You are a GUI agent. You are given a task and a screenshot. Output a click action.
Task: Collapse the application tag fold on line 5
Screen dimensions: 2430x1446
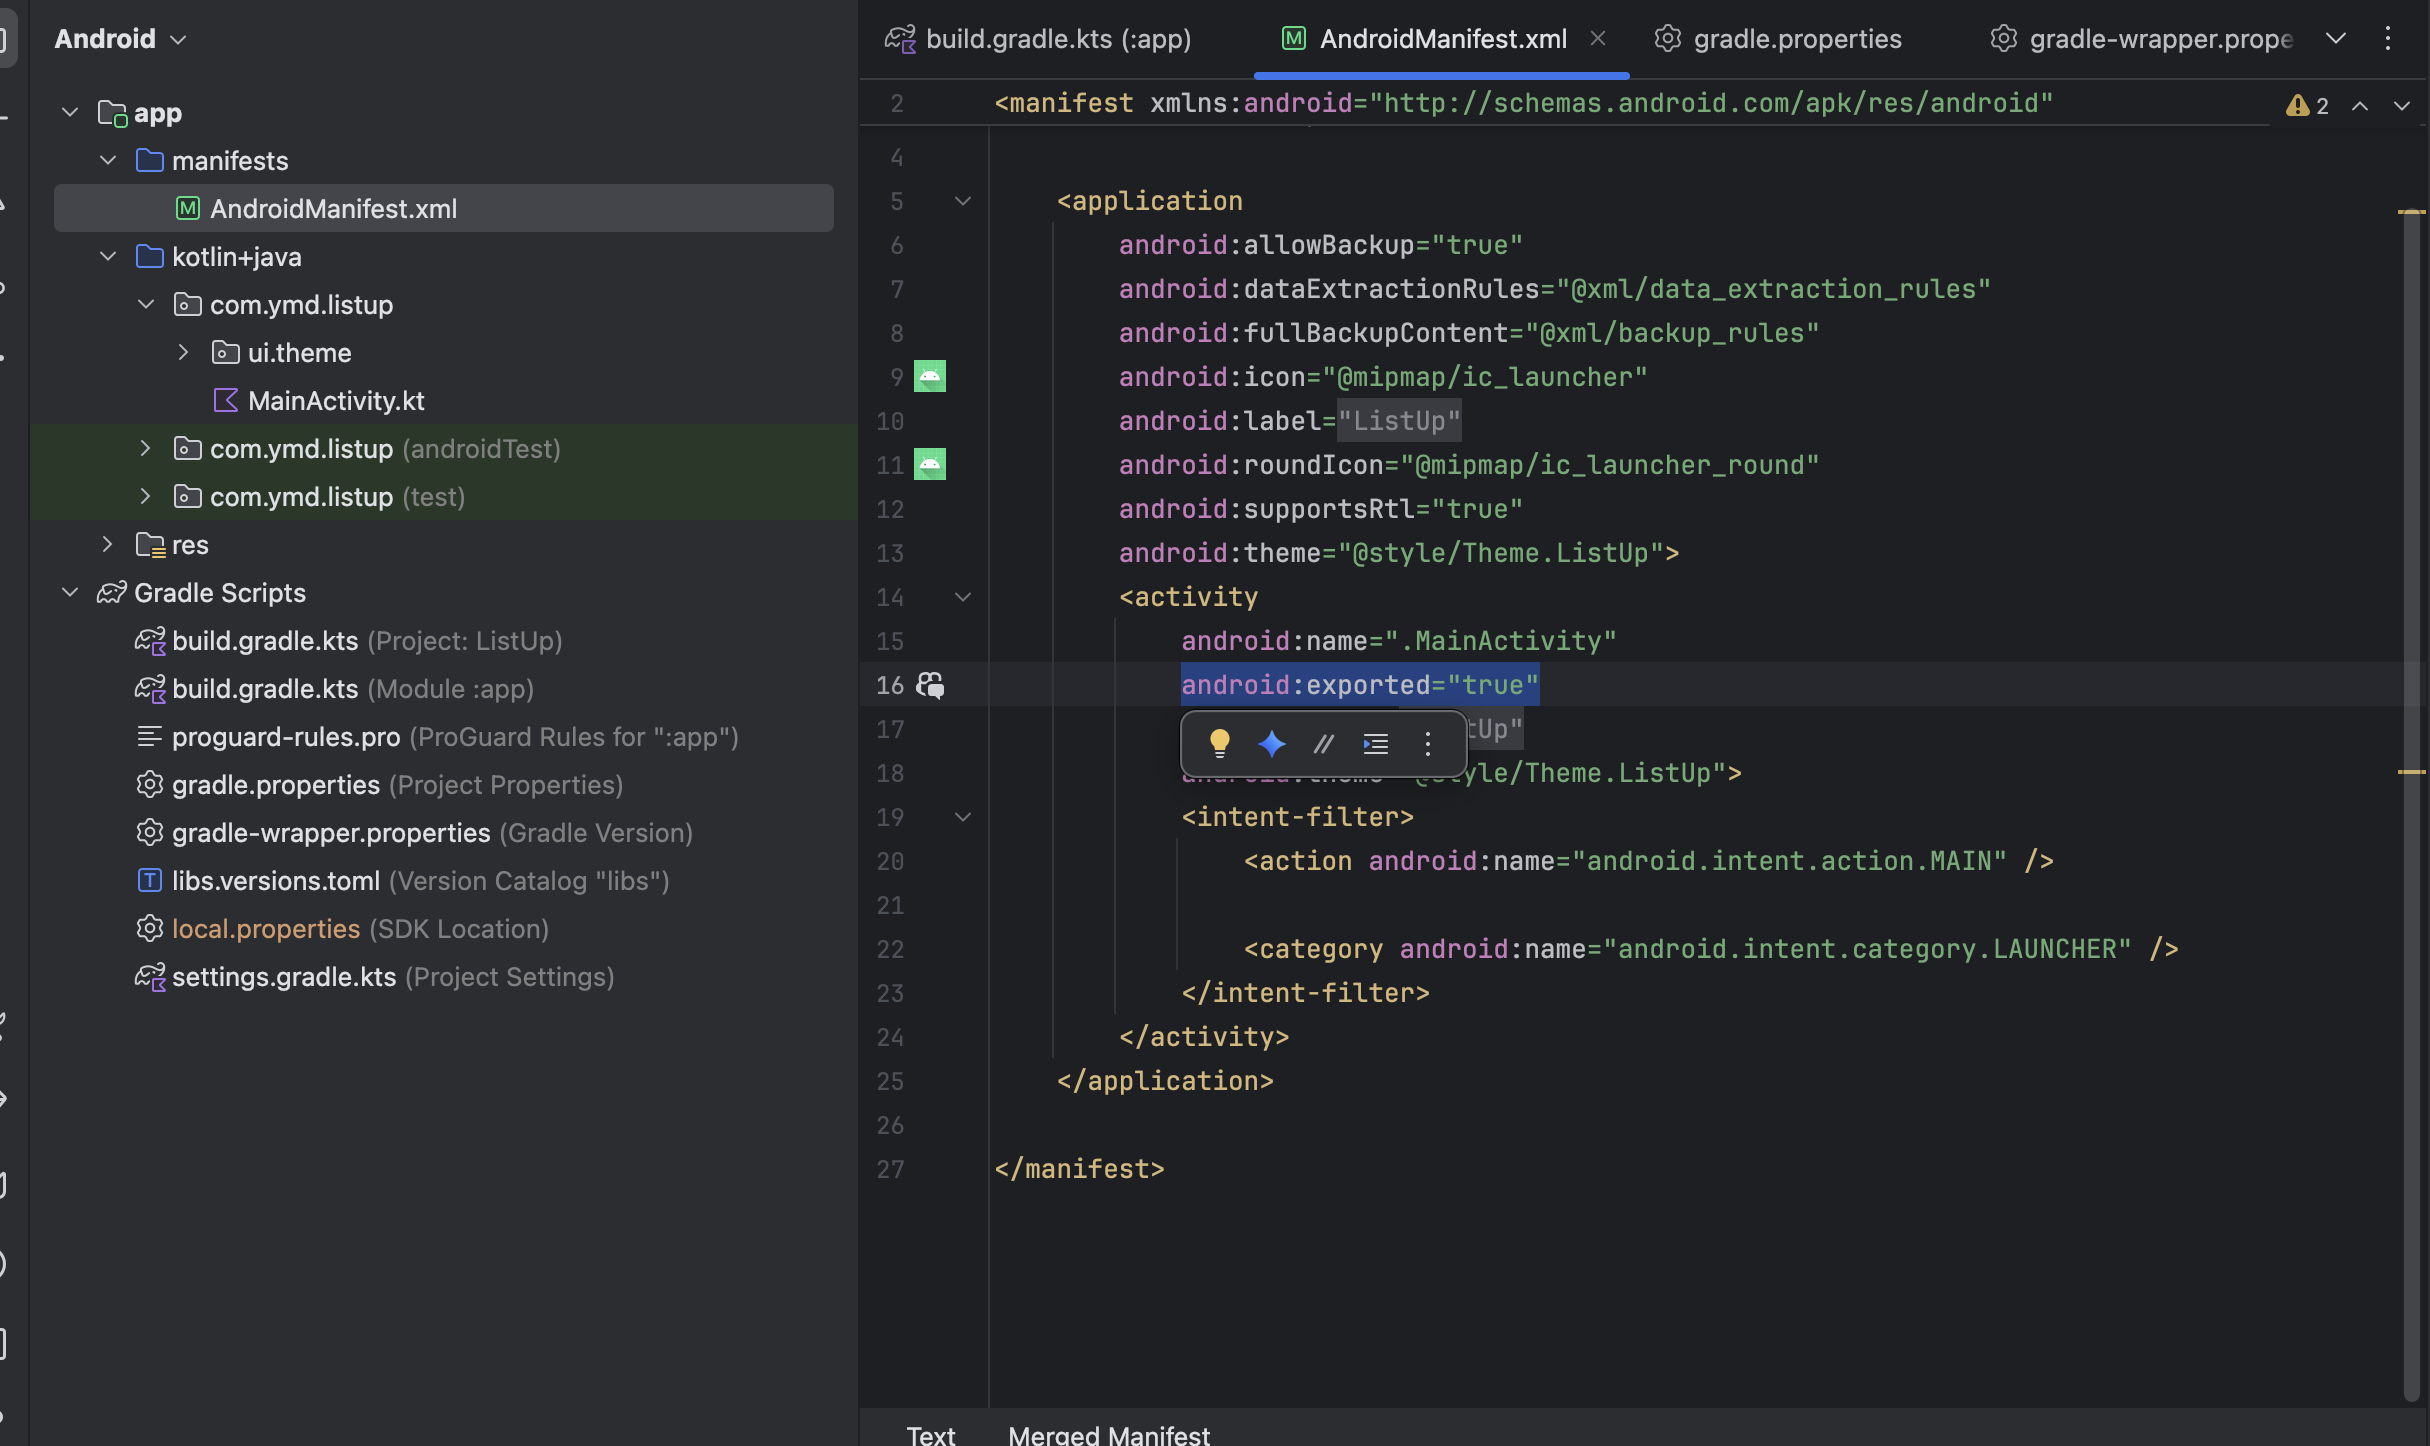tap(963, 201)
